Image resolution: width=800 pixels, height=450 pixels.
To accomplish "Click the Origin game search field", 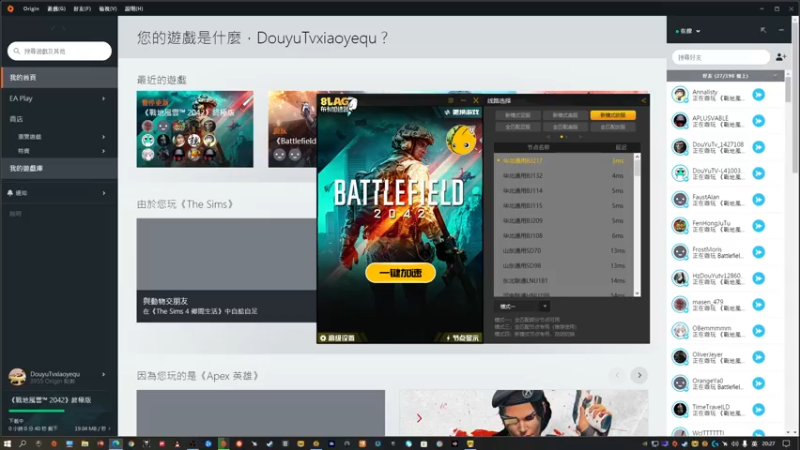I will (x=60, y=51).
